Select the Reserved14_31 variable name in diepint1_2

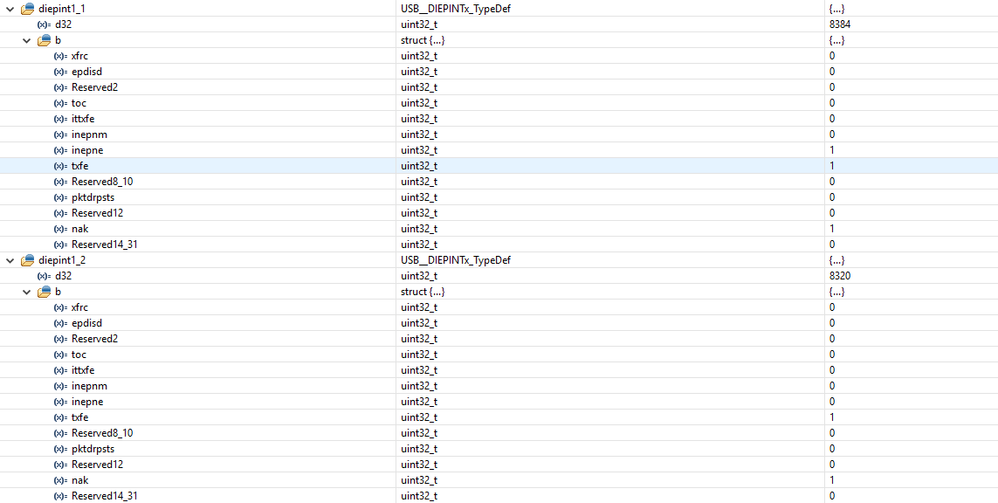(x=104, y=495)
